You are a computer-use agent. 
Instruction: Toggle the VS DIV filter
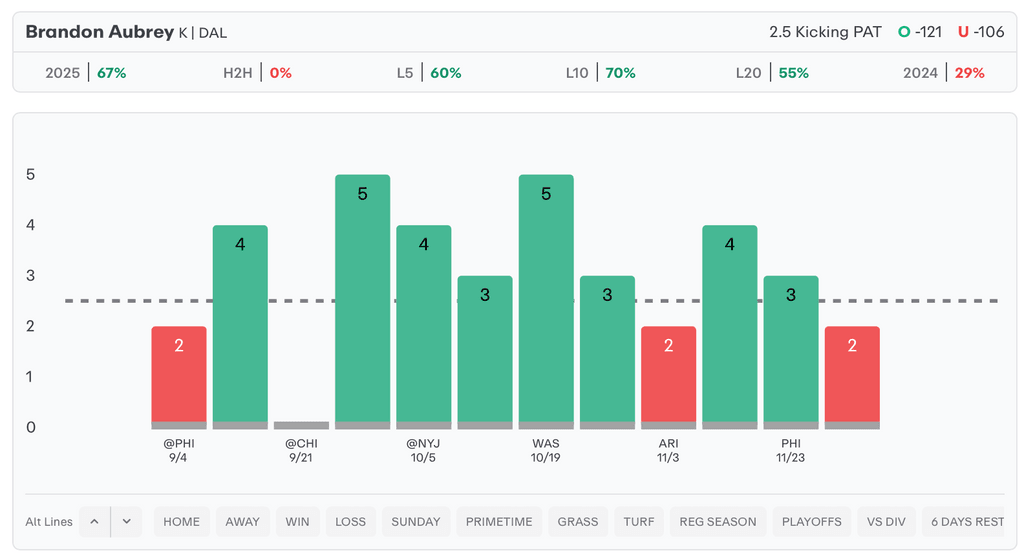pos(888,521)
